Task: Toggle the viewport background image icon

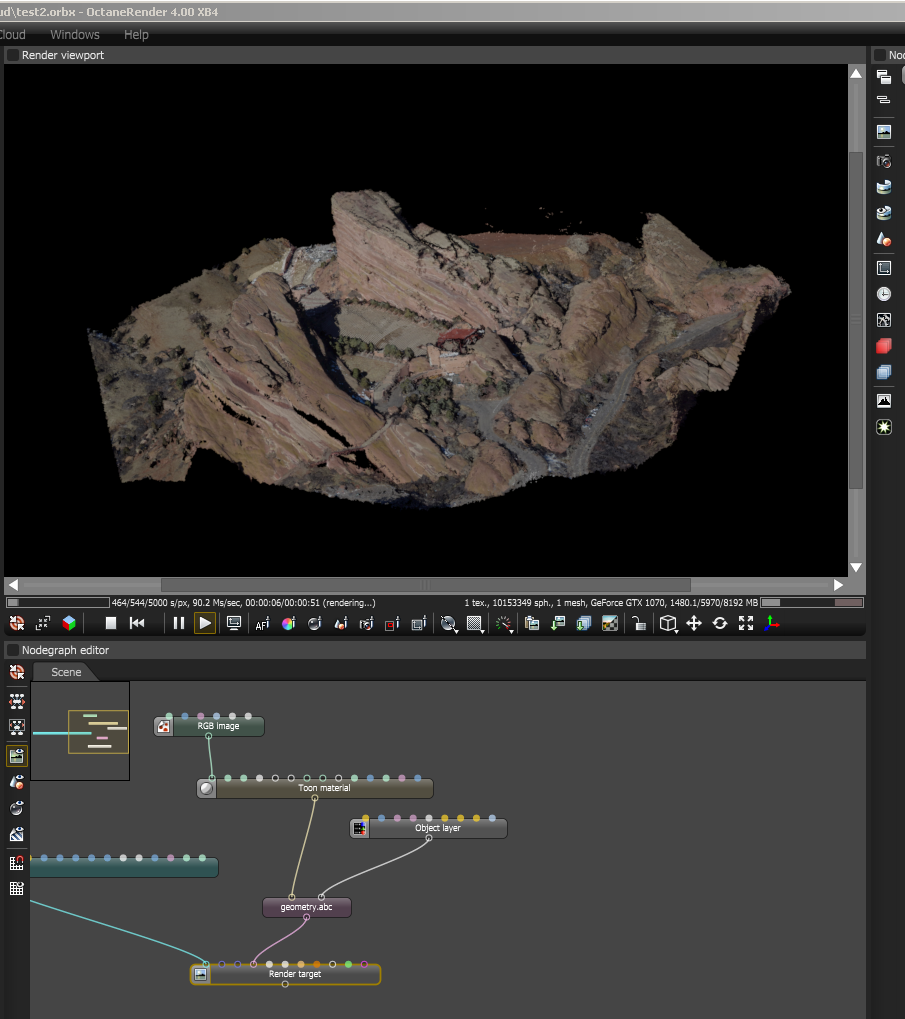Action: 610,623
